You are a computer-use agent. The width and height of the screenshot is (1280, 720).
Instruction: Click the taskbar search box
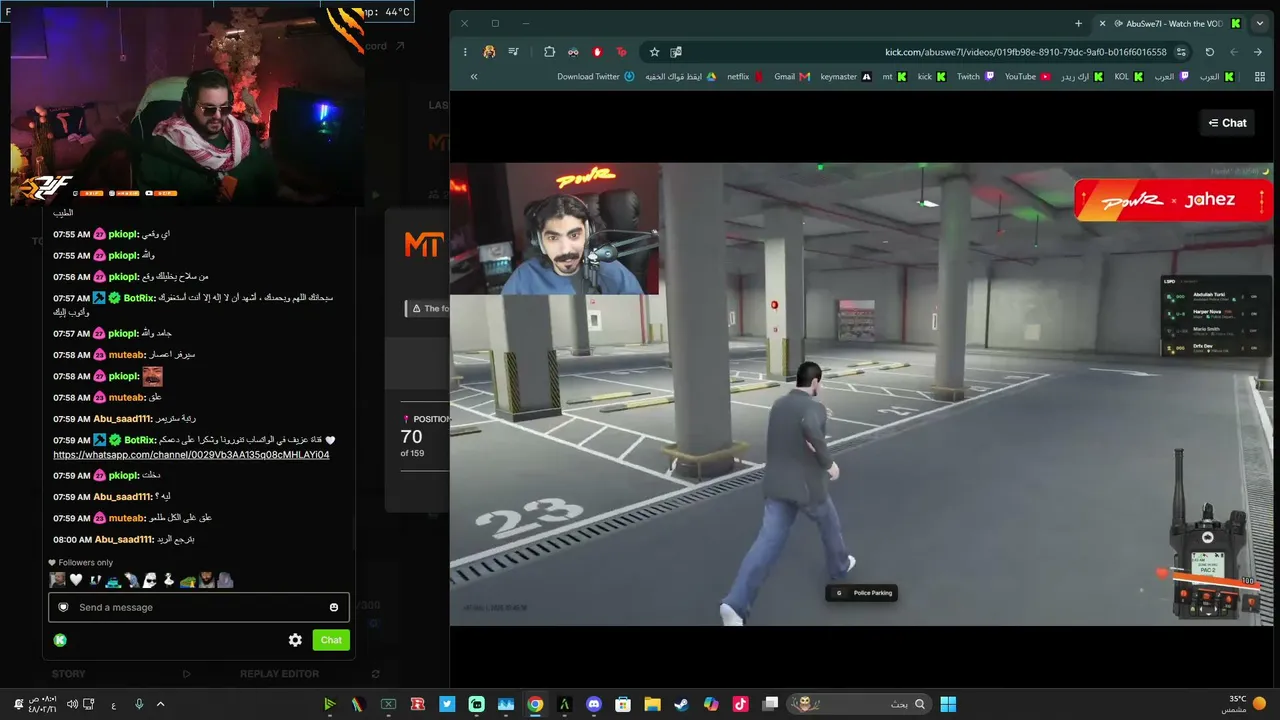coord(859,704)
